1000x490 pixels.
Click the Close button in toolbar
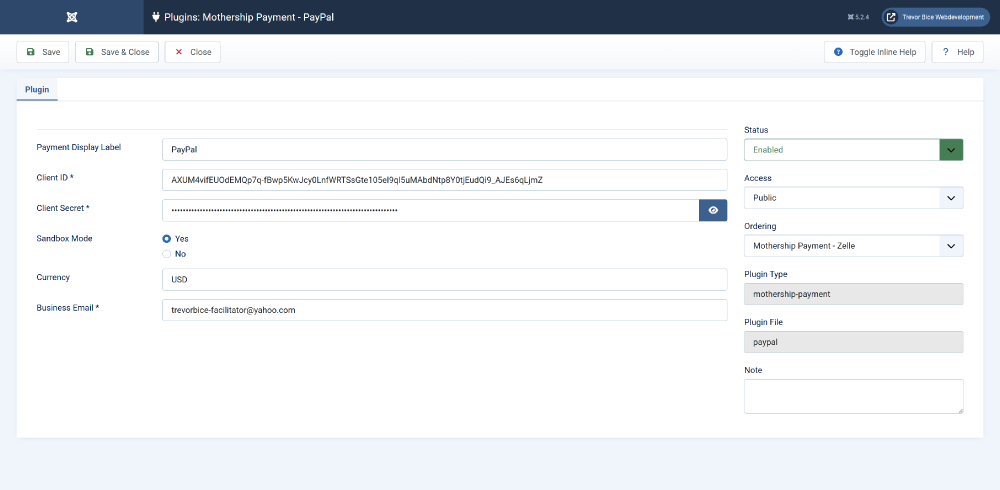[x=193, y=52]
